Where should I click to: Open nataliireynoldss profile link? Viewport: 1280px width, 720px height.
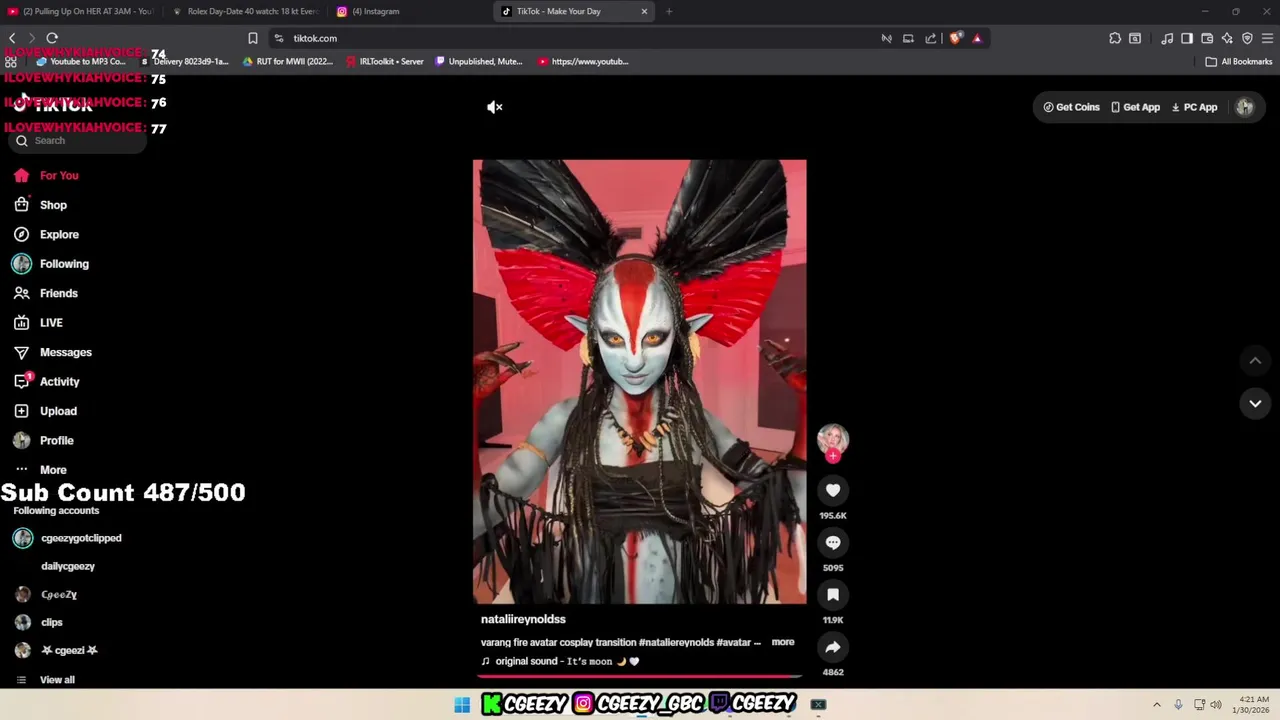coord(523,619)
